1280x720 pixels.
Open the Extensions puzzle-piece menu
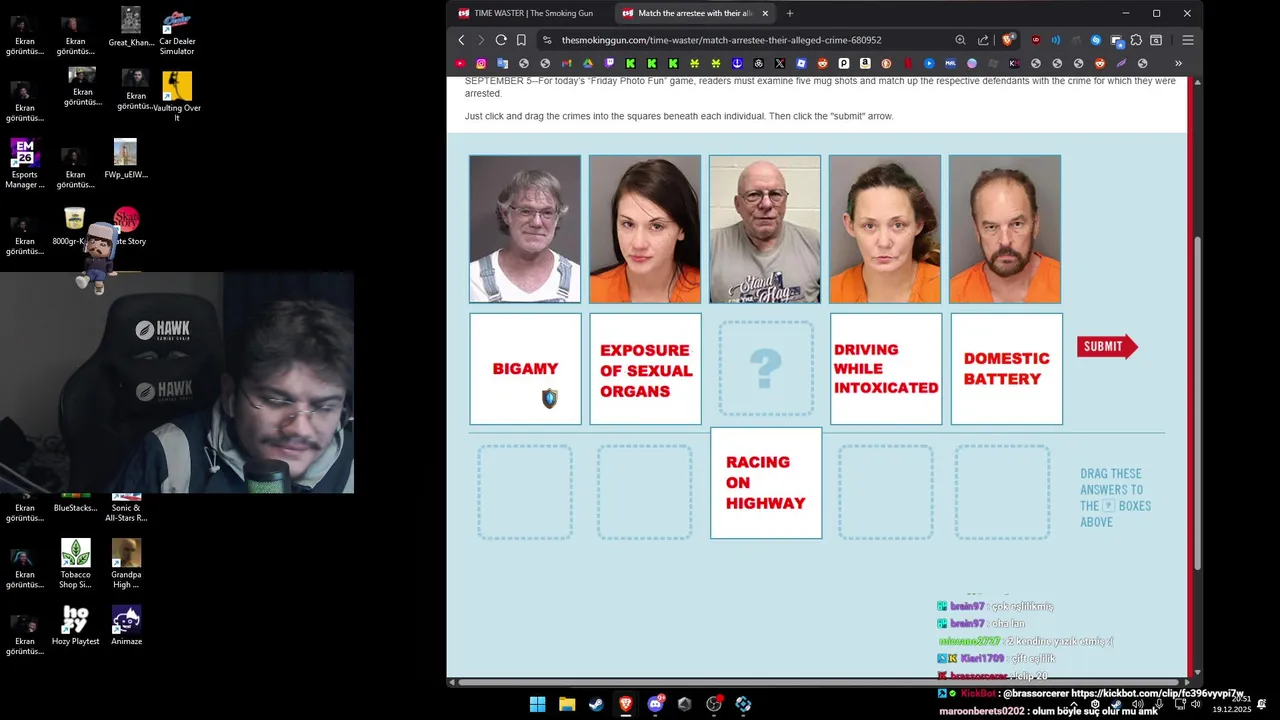(x=1136, y=40)
